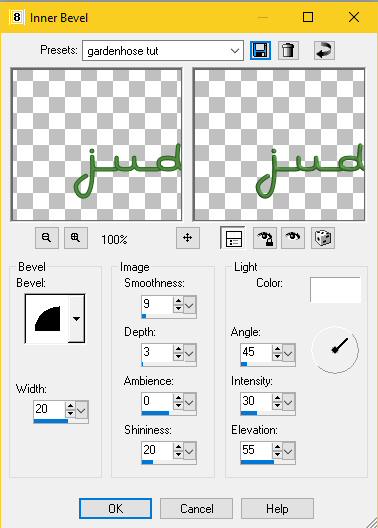Save the preset with the floppy disk icon

pos(260,51)
